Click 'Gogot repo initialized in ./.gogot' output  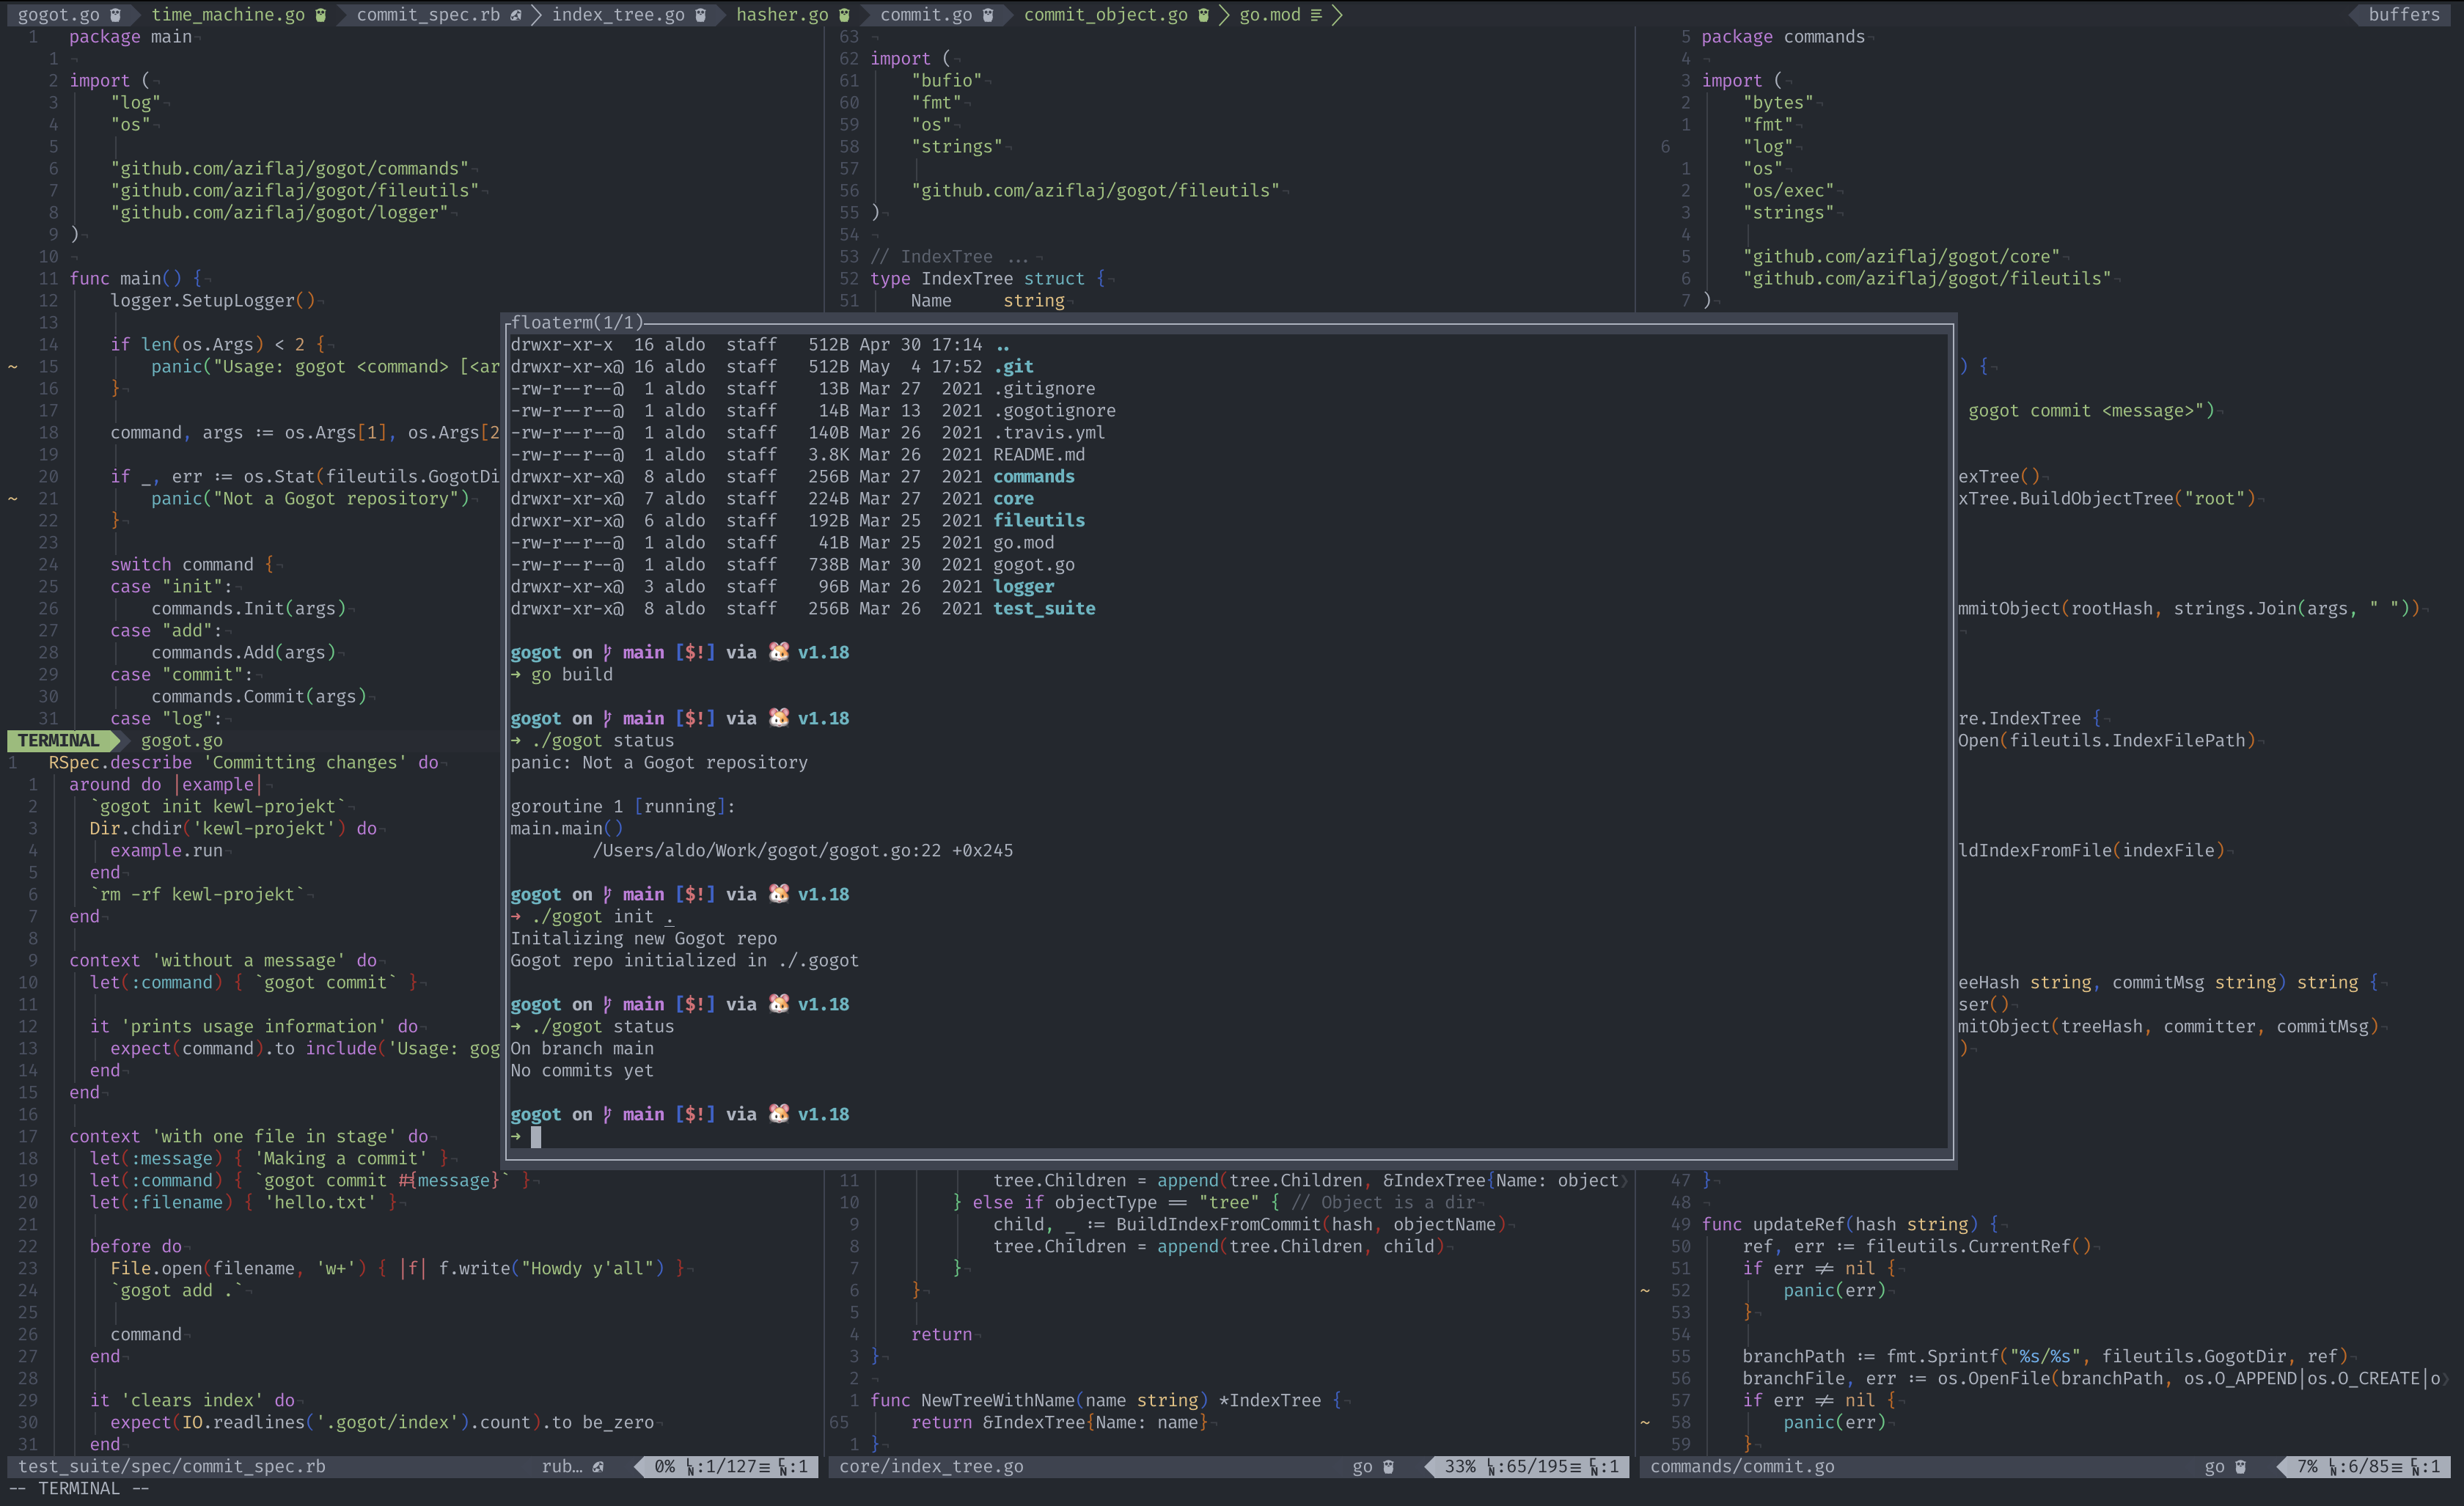pos(684,960)
